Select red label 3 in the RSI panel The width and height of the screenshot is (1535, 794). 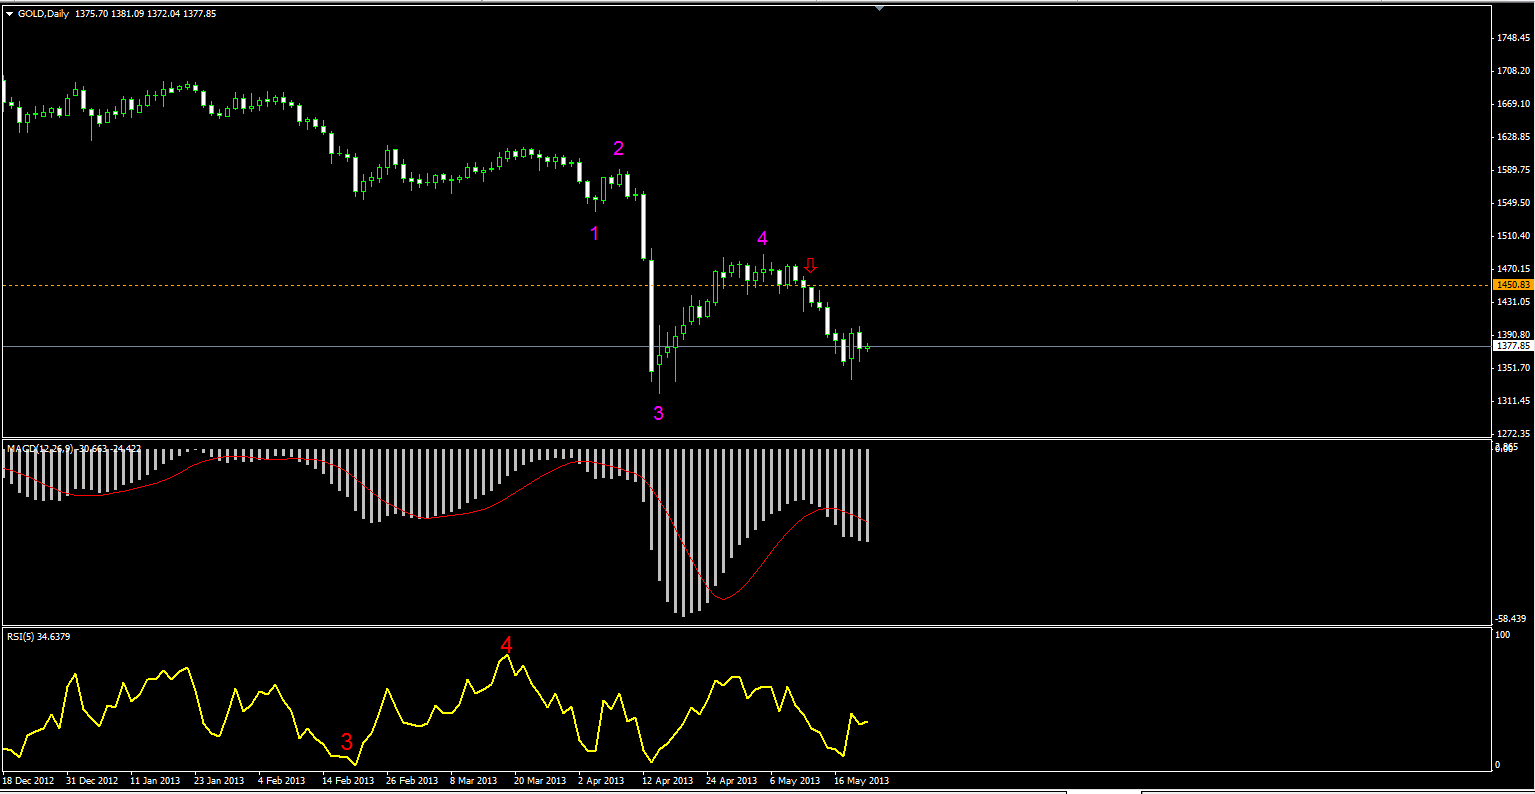pyautogui.click(x=347, y=742)
